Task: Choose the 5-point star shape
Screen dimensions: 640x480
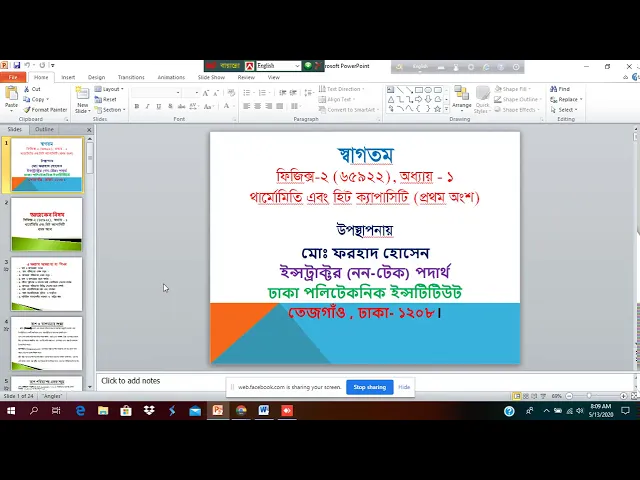Action: tap(438, 109)
